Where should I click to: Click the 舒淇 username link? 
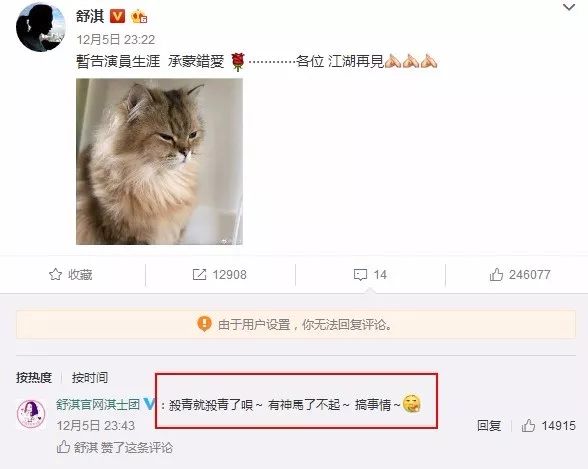pos(90,16)
